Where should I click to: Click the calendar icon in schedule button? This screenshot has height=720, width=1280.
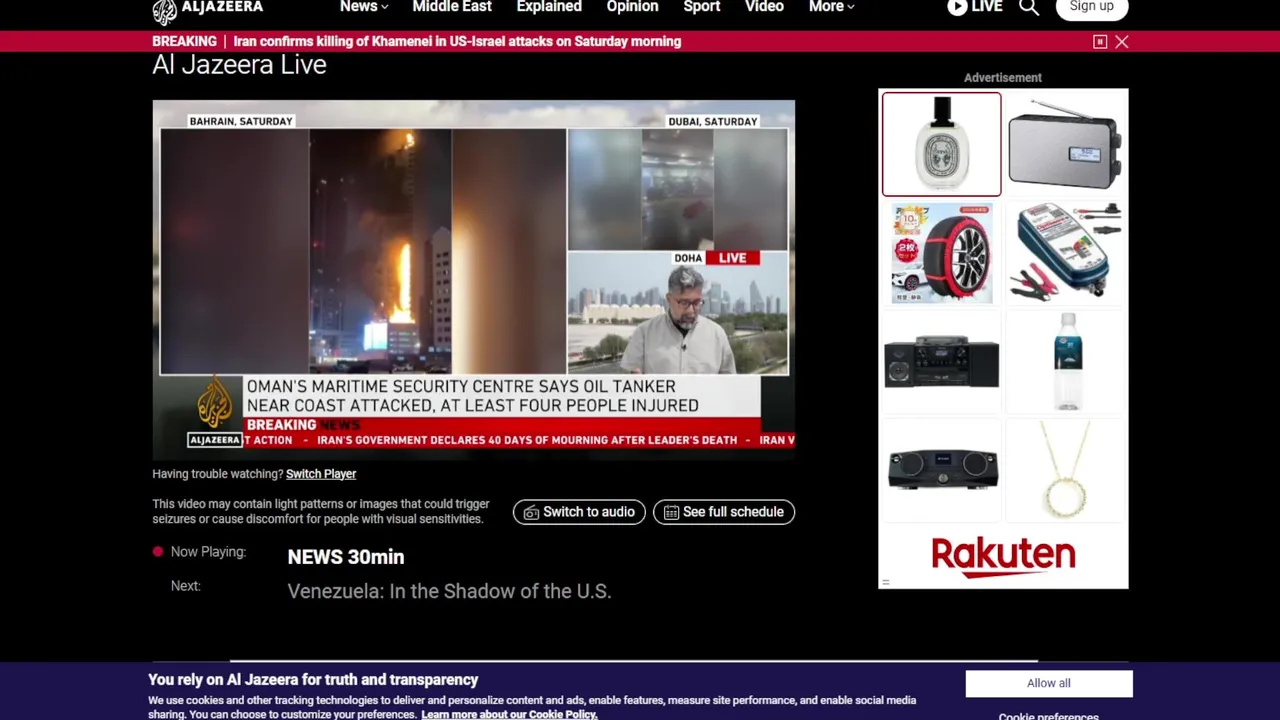click(x=671, y=512)
